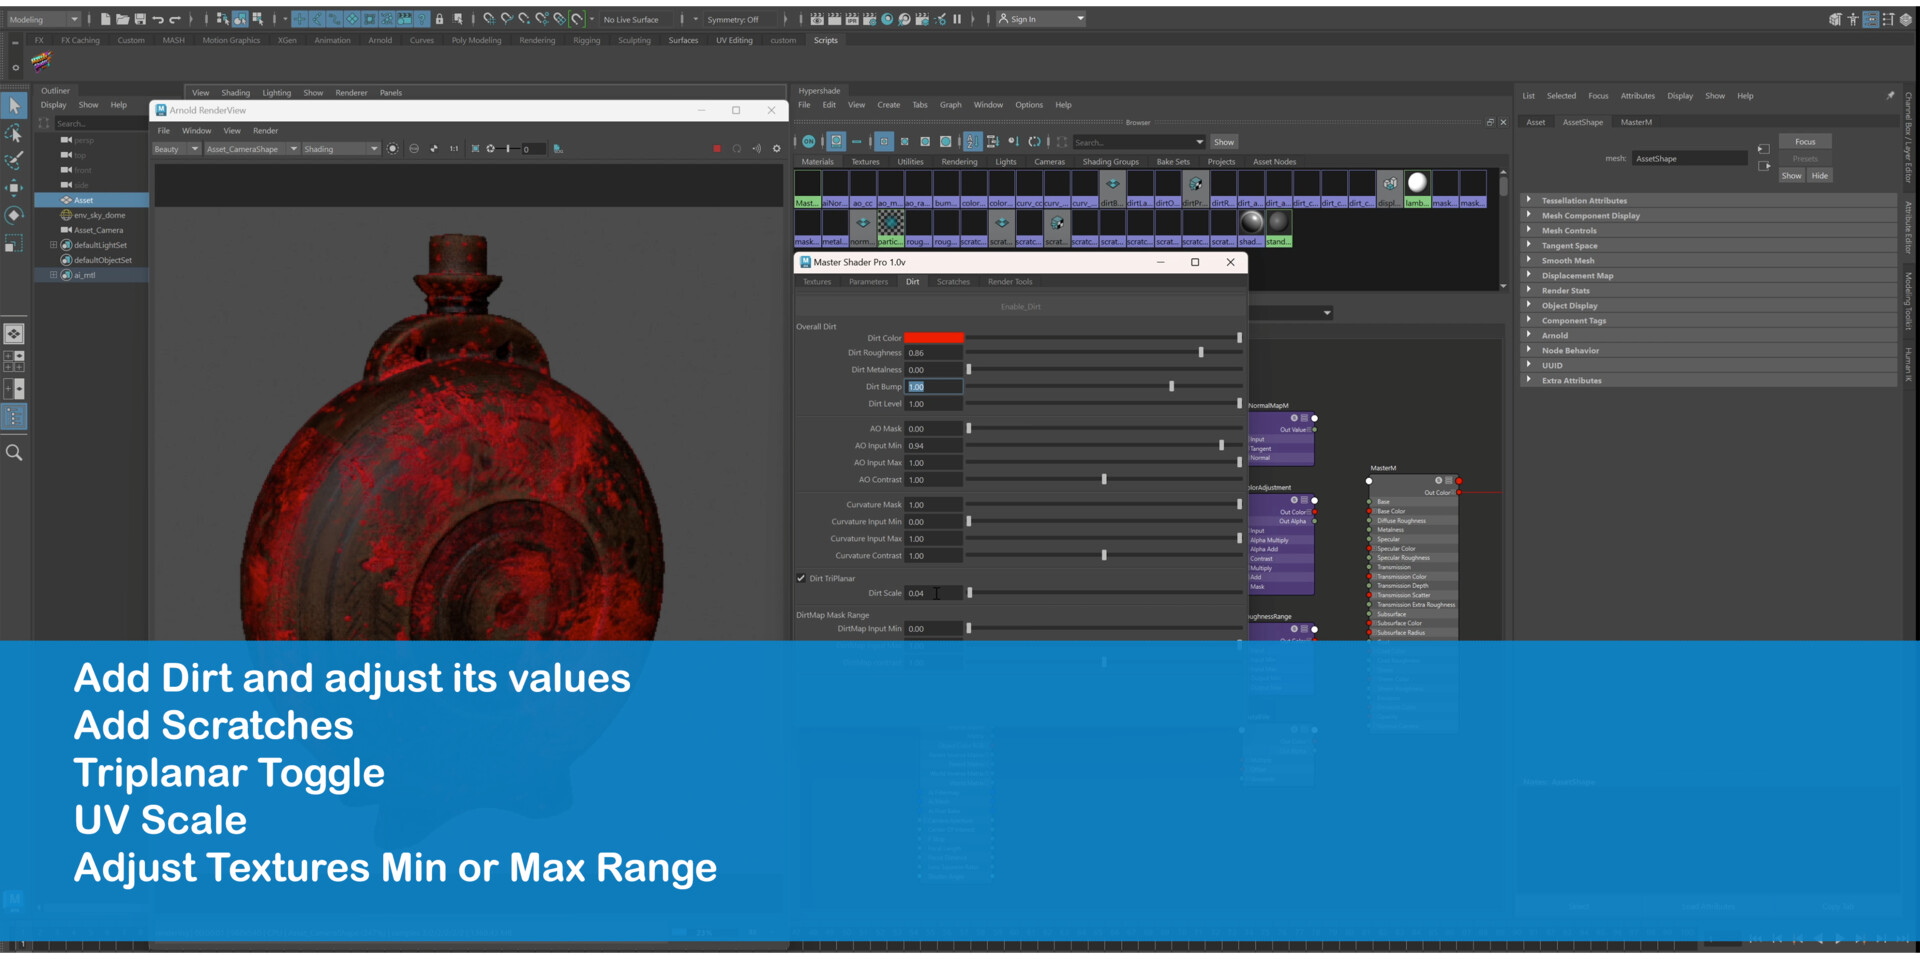
Task: Sort Hypershade swatches alphabetically
Action: [971, 142]
